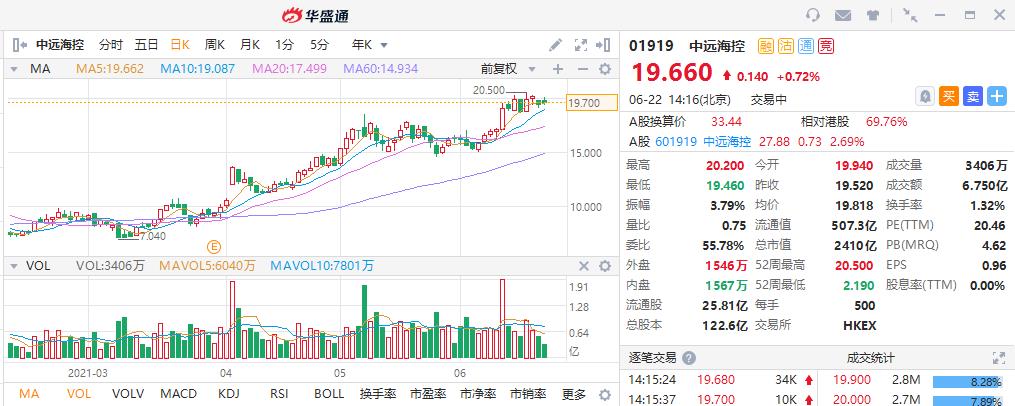
Task: Toggle the MA indicator at bottom
Action: [x=29, y=394]
